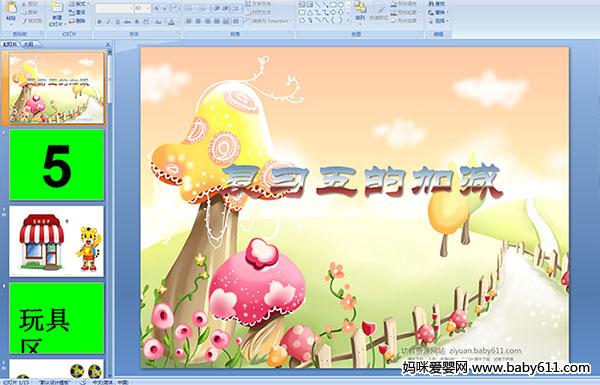The width and height of the screenshot is (600, 385).
Task: Open the Replace (替换) dropdown
Action: point(439,12)
